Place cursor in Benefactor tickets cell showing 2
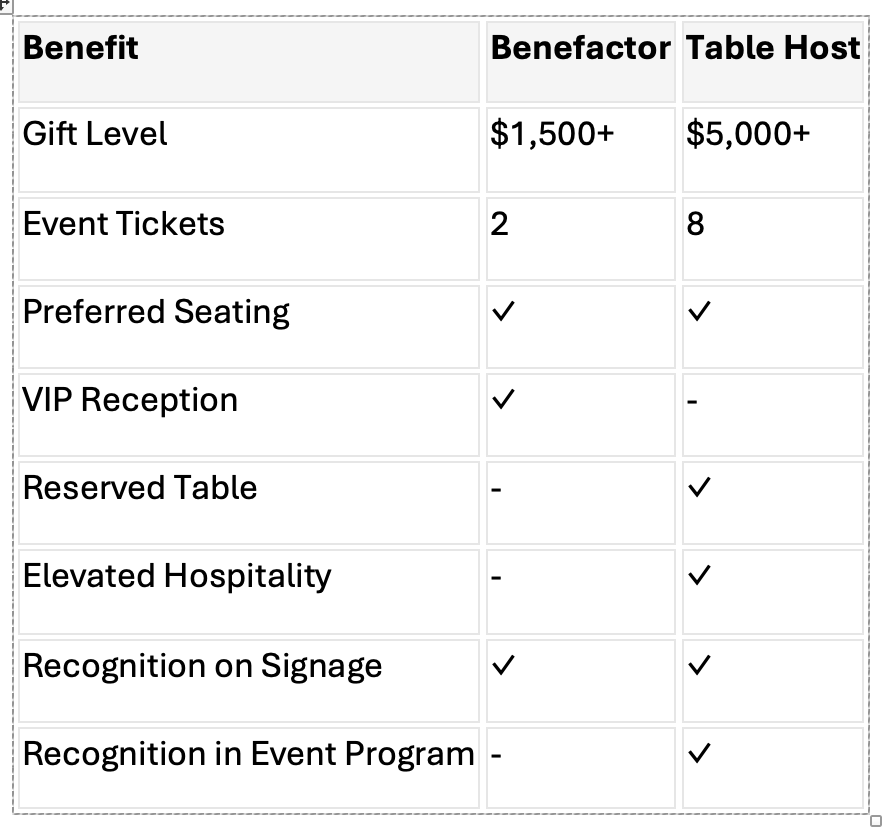 (580, 239)
